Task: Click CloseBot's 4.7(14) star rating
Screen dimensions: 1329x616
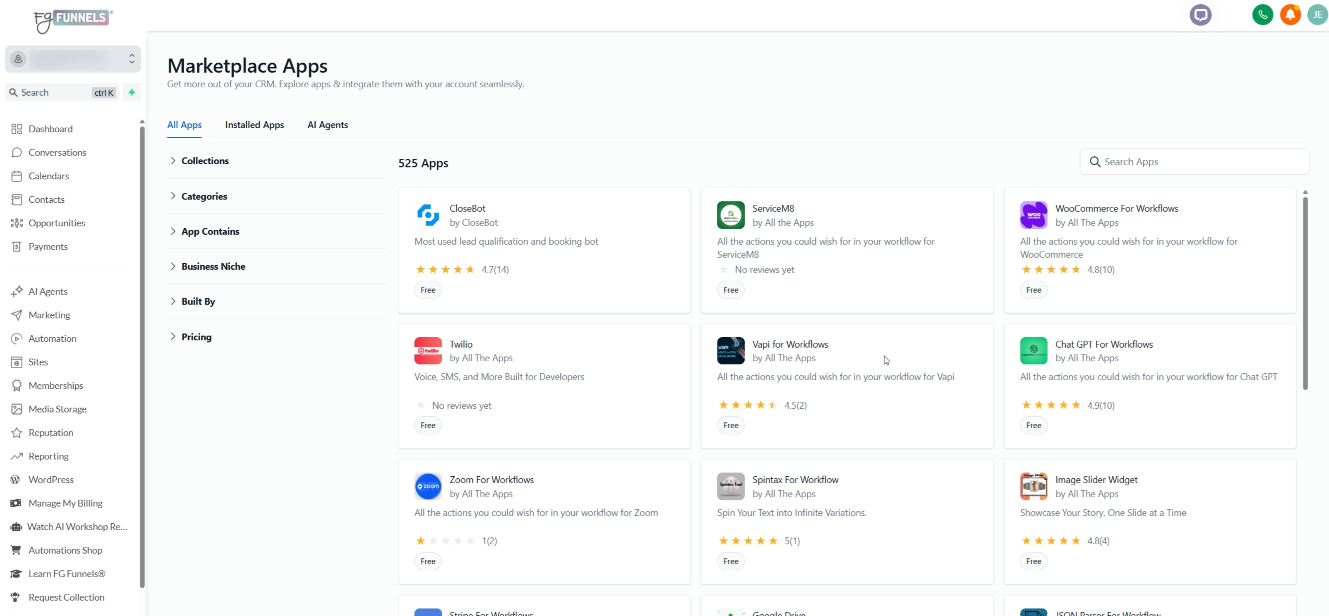Action: 462,270
